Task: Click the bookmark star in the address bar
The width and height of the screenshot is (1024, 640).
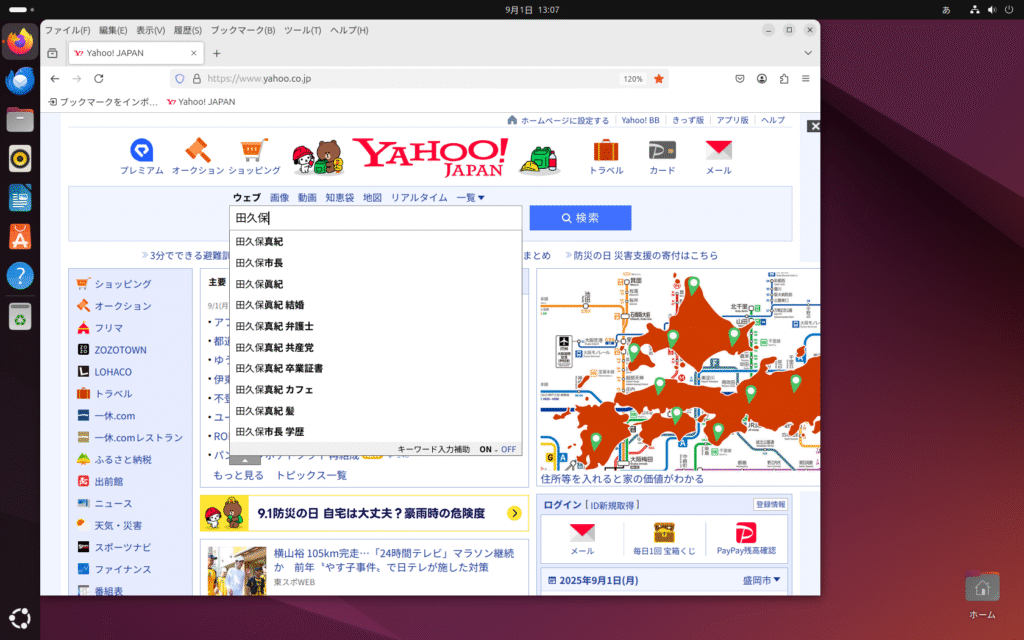Action: click(x=659, y=78)
